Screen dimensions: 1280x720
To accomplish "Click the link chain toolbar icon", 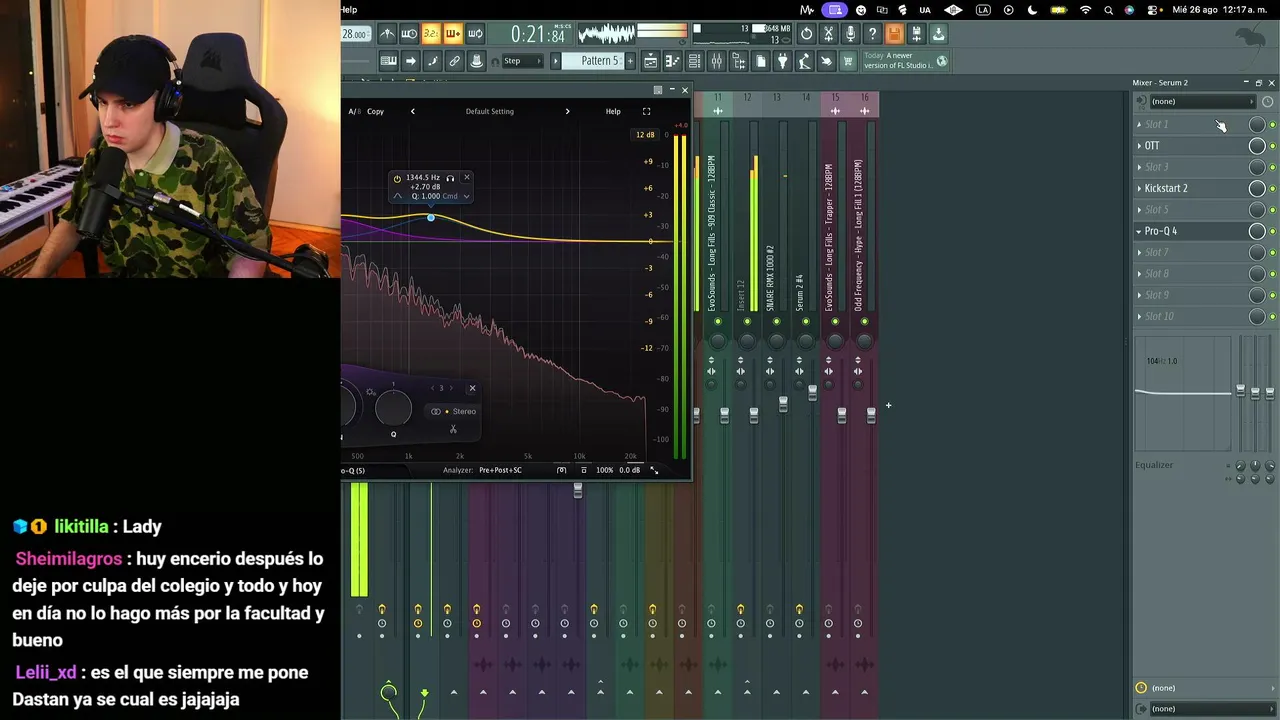I will [x=454, y=61].
